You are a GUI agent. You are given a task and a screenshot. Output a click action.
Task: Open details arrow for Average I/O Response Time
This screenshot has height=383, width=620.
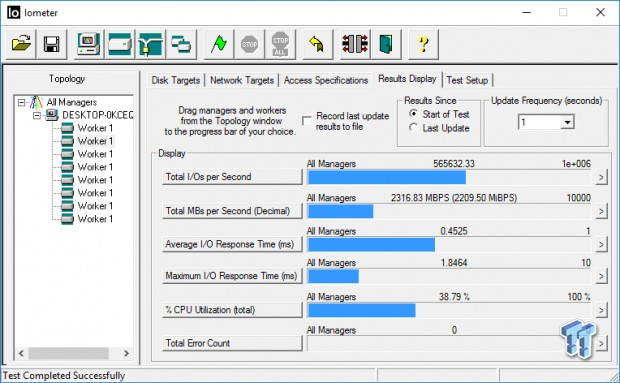coord(601,244)
